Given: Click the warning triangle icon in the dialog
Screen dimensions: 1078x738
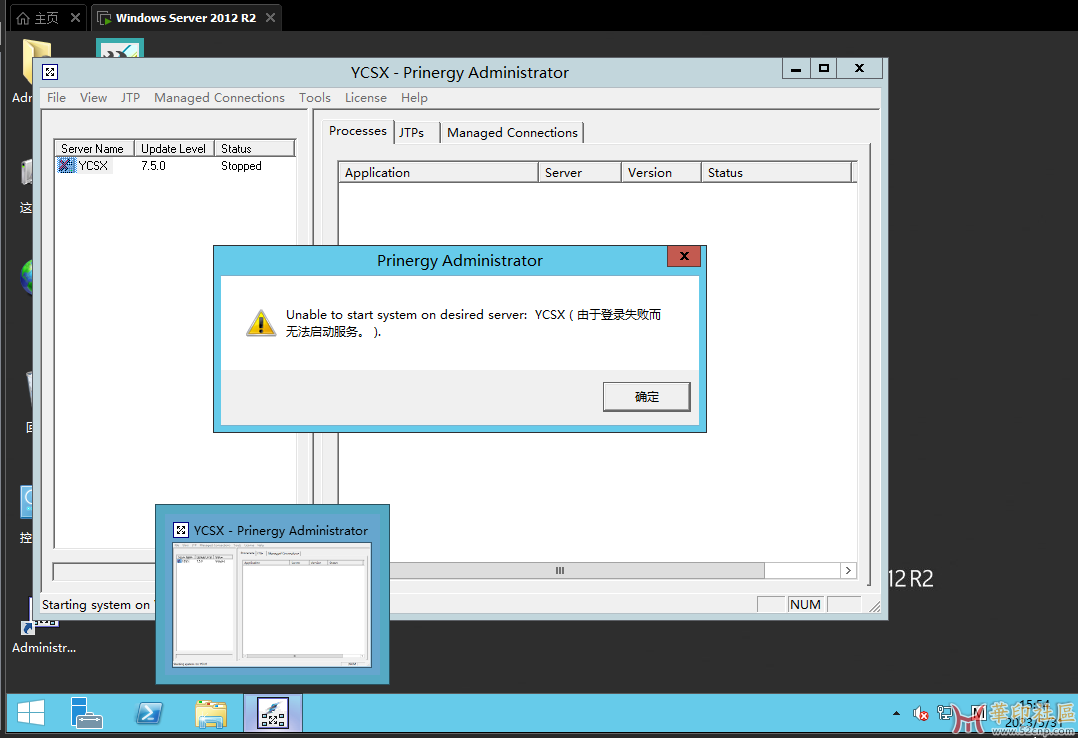Looking at the screenshot, I should 261,323.
